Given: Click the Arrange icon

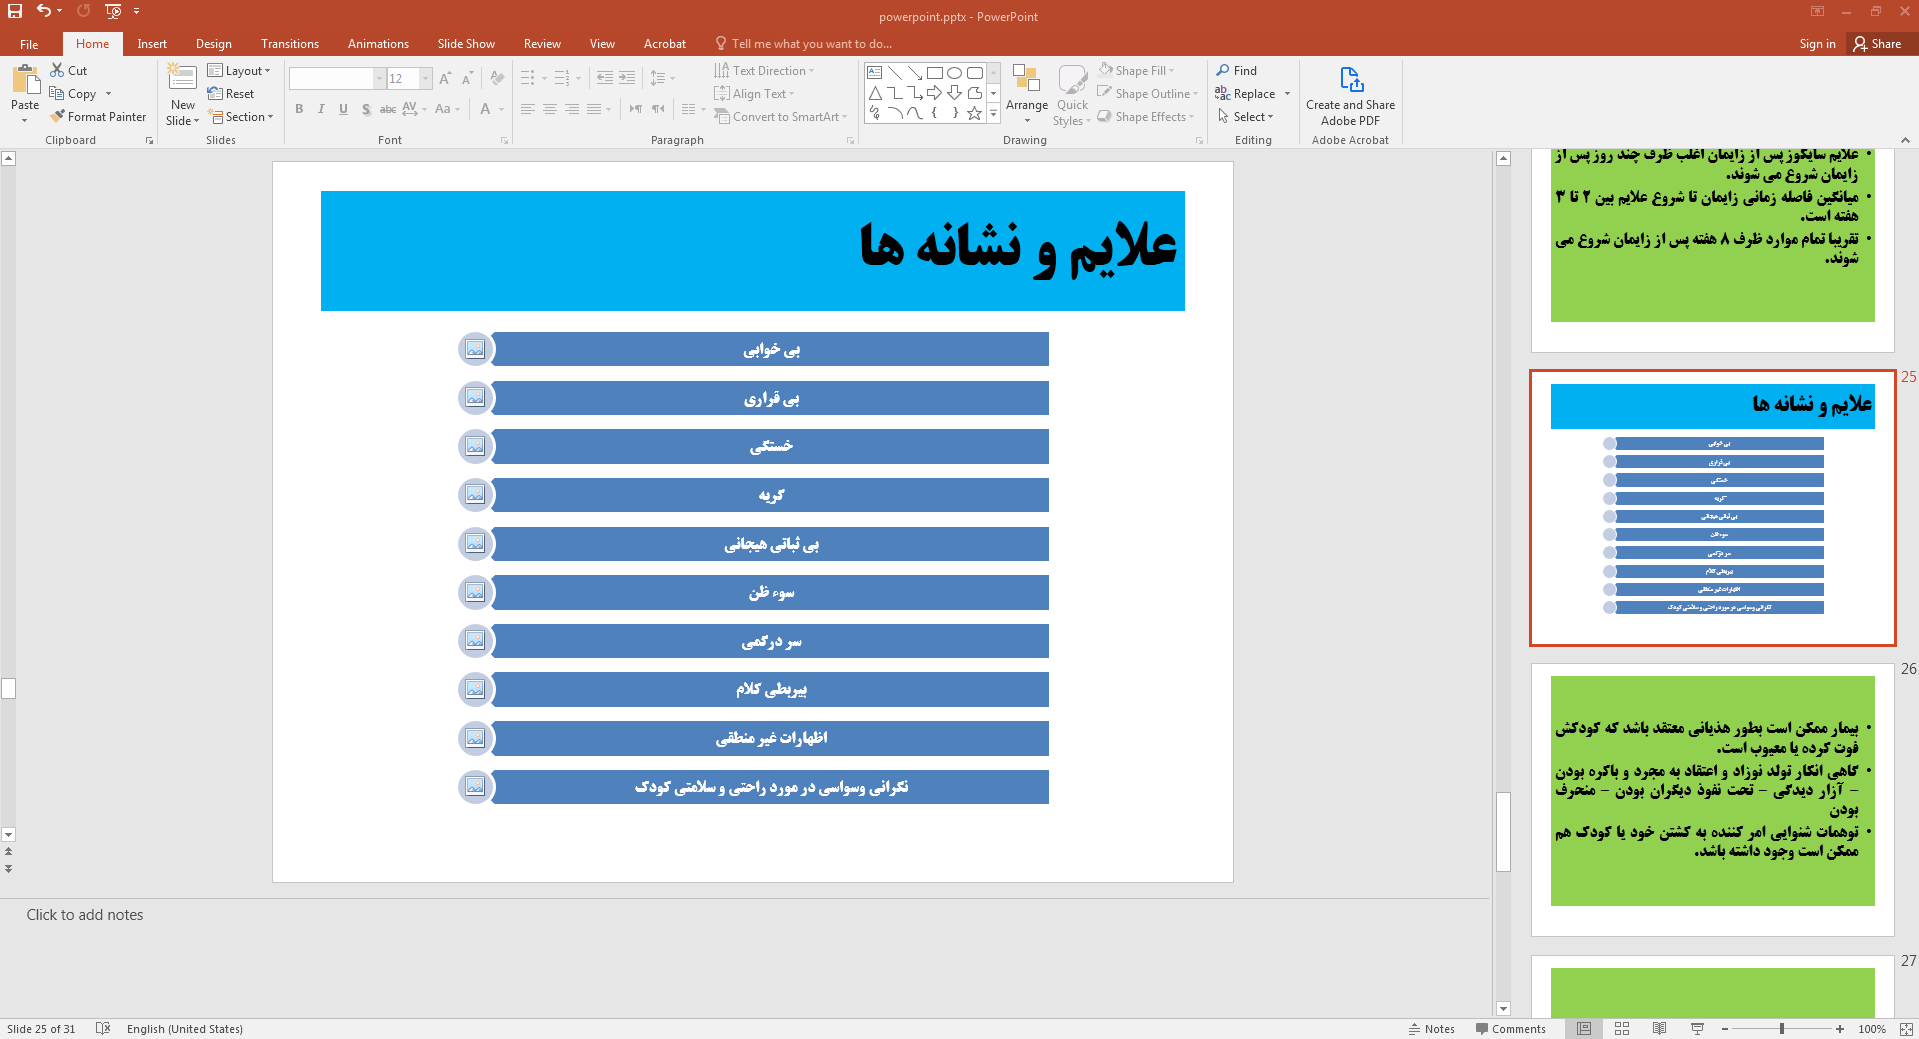Looking at the screenshot, I should point(1027,79).
